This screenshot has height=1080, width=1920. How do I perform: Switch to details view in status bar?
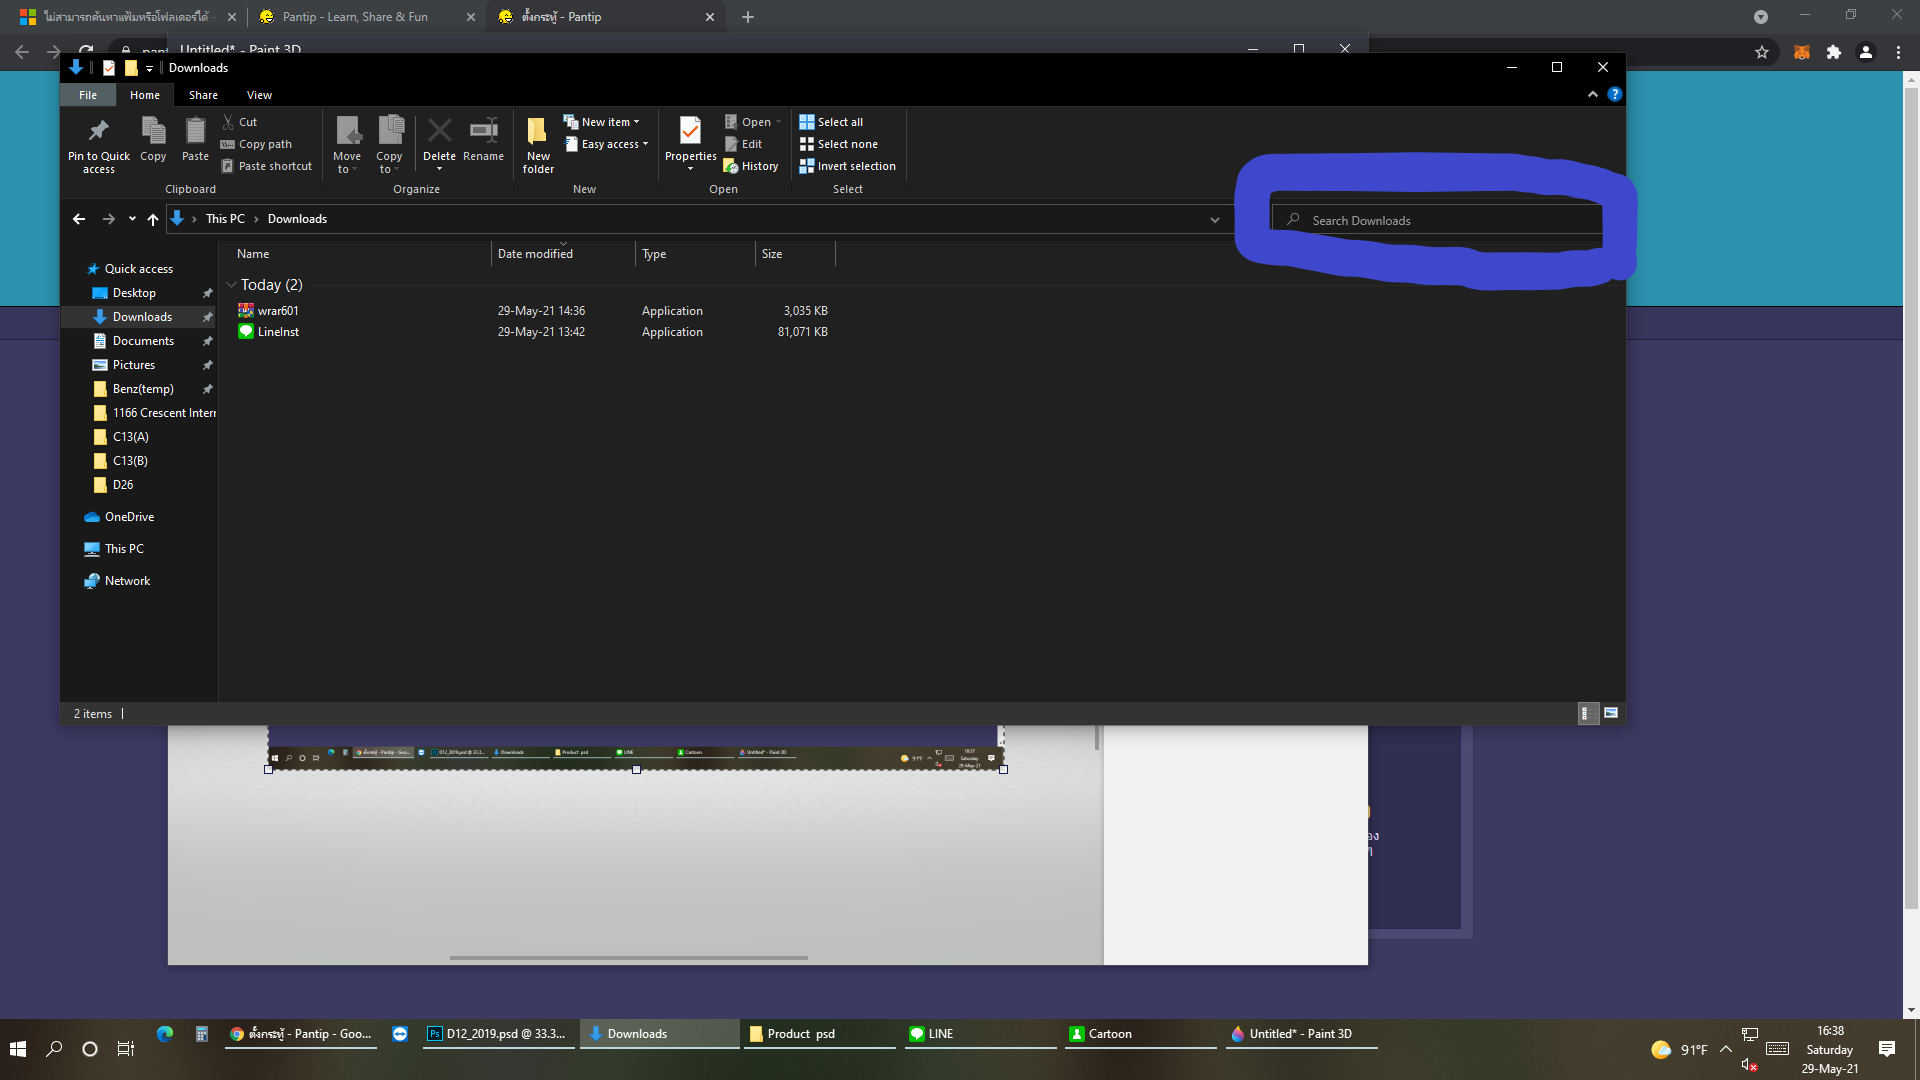pos(1585,713)
